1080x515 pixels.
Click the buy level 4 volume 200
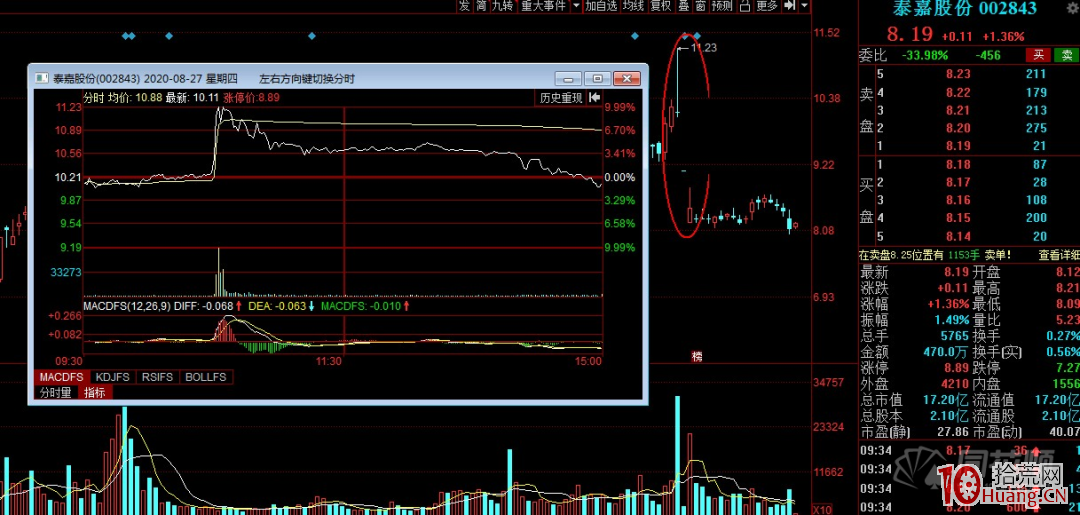1036,218
